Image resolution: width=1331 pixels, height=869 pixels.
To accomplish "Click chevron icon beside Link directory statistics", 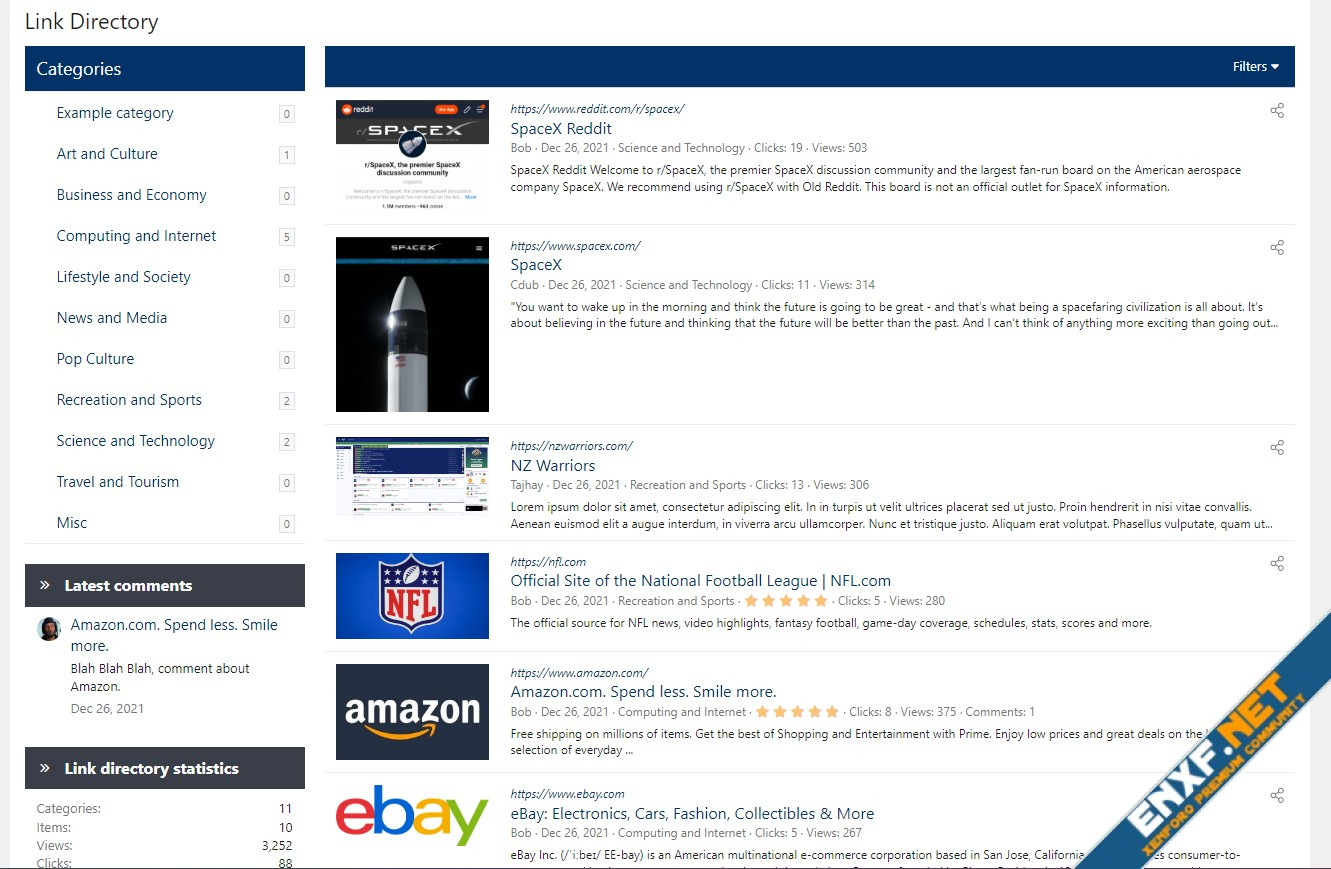I will click(x=45, y=768).
